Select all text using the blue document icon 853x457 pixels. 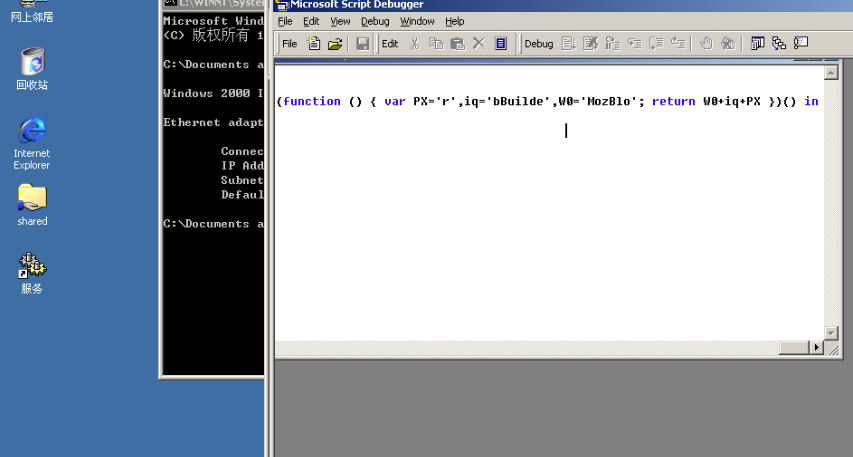pos(500,44)
